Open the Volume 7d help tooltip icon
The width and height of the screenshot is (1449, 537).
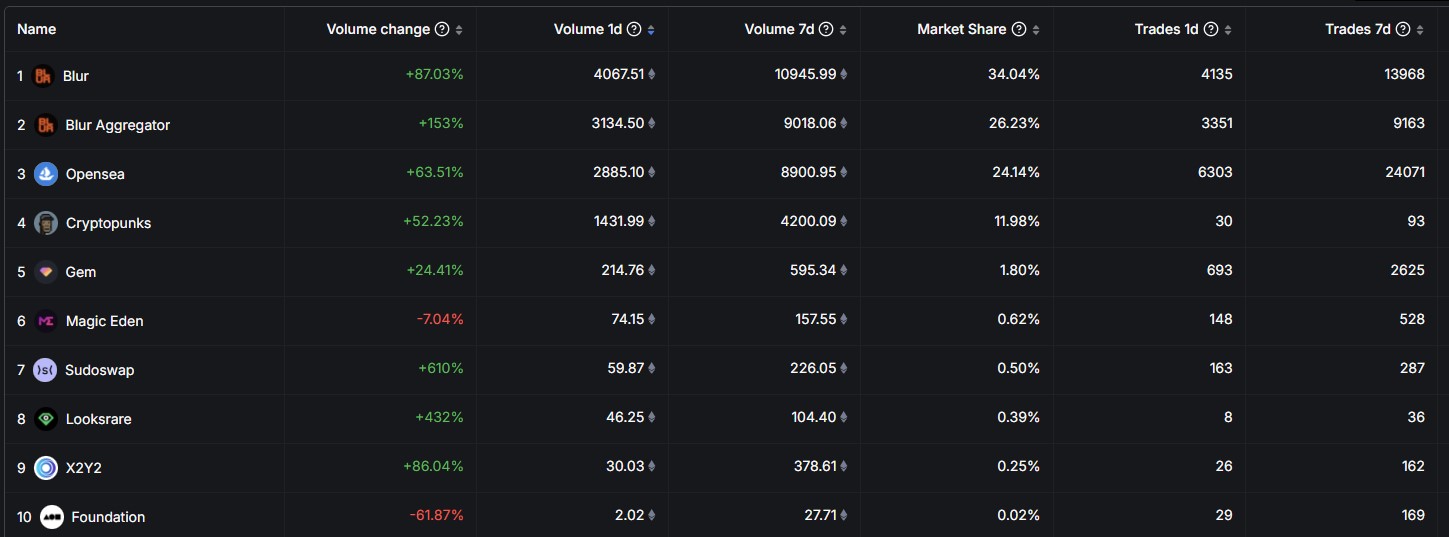click(826, 29)
